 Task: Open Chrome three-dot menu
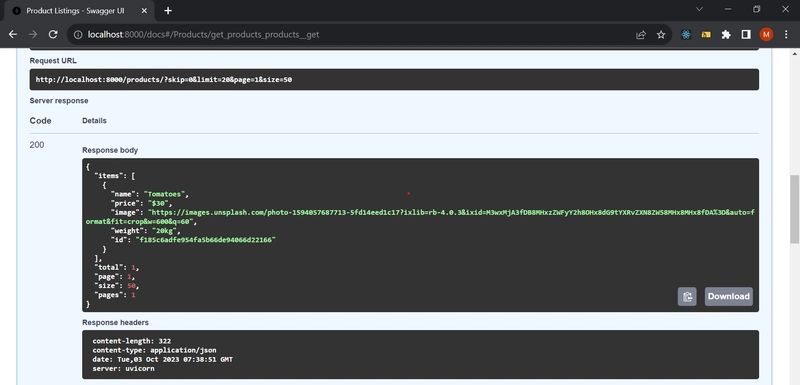pyautogui.click(x=786, y=35)
